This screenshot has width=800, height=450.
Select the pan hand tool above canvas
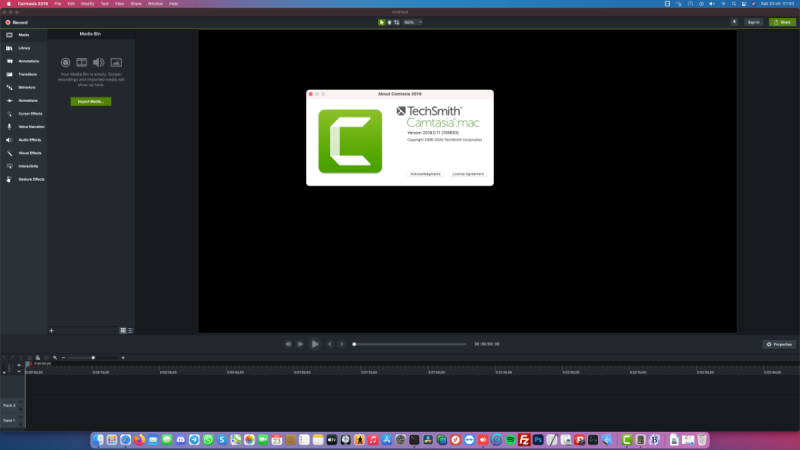389,21
